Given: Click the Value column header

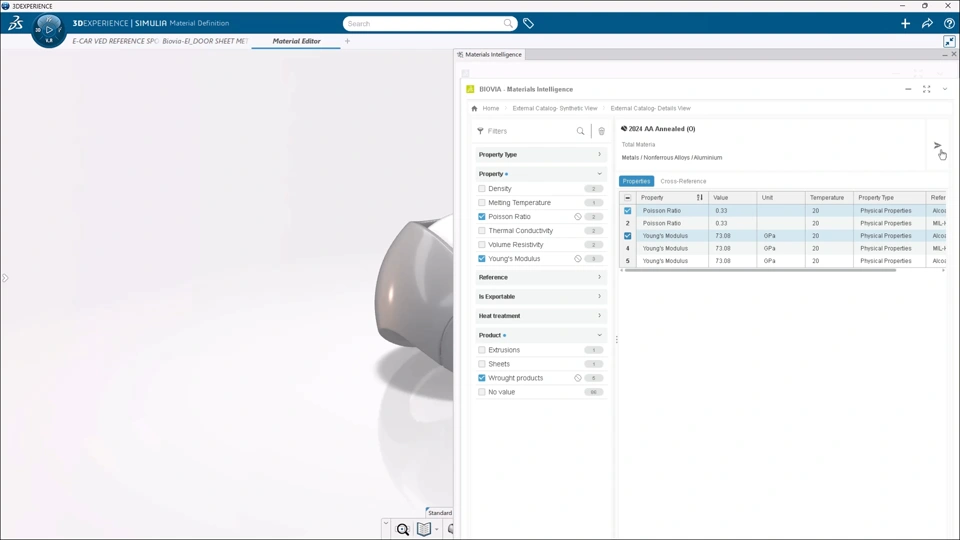Looking at the screenshot, I should click(x=732, y=198).
